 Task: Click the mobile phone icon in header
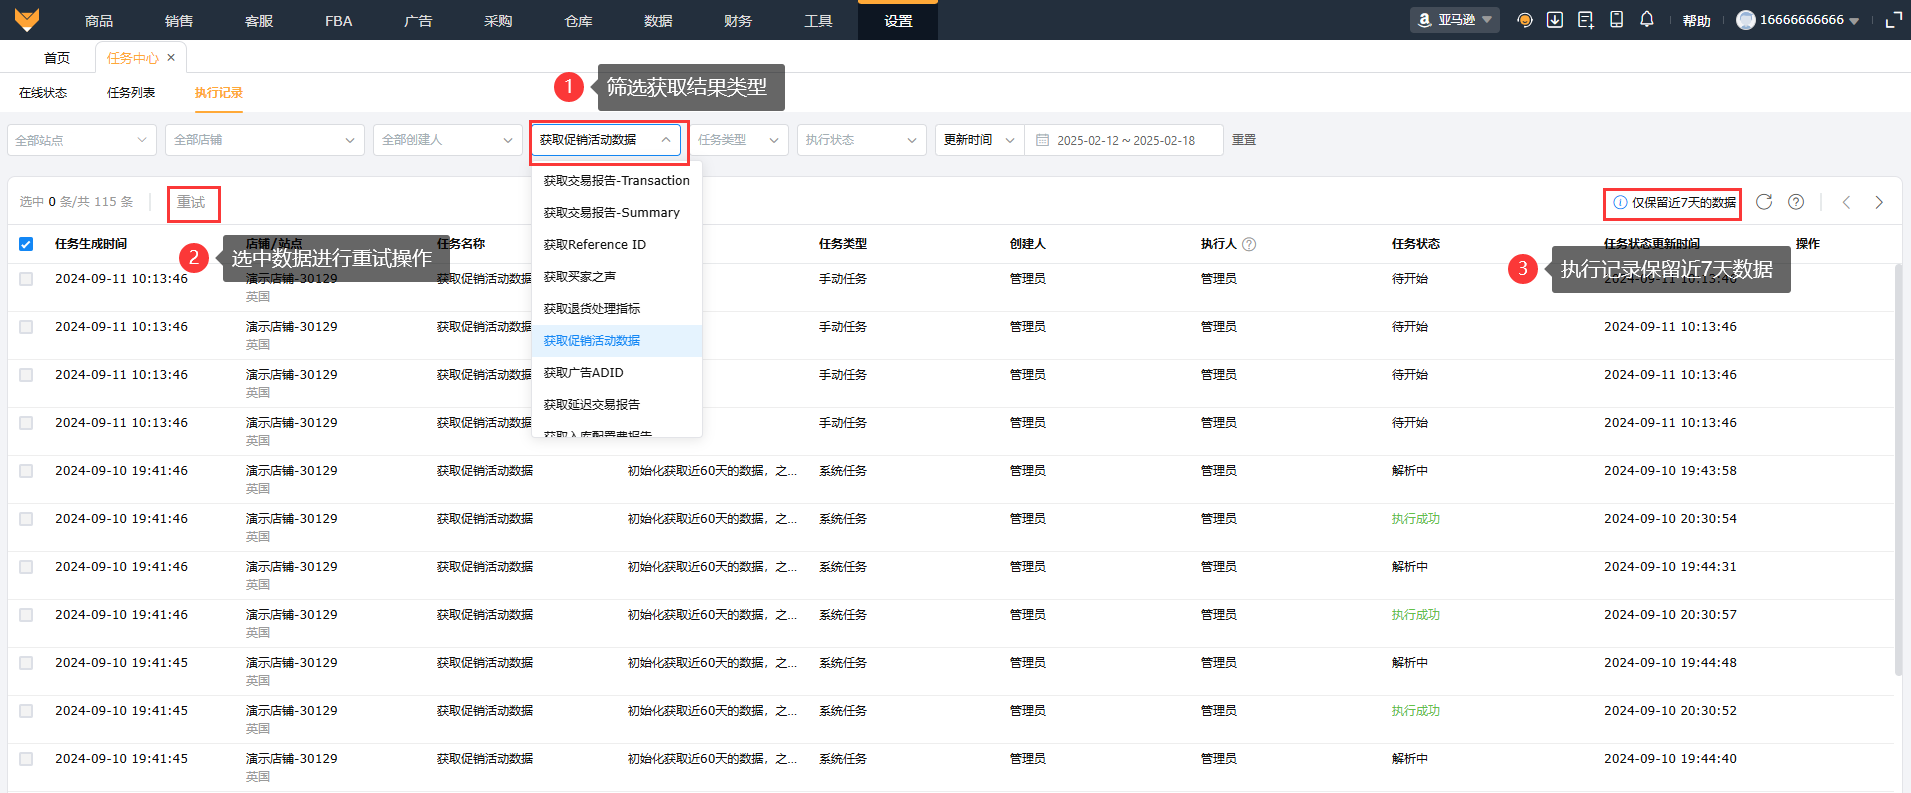[1616, 20]
